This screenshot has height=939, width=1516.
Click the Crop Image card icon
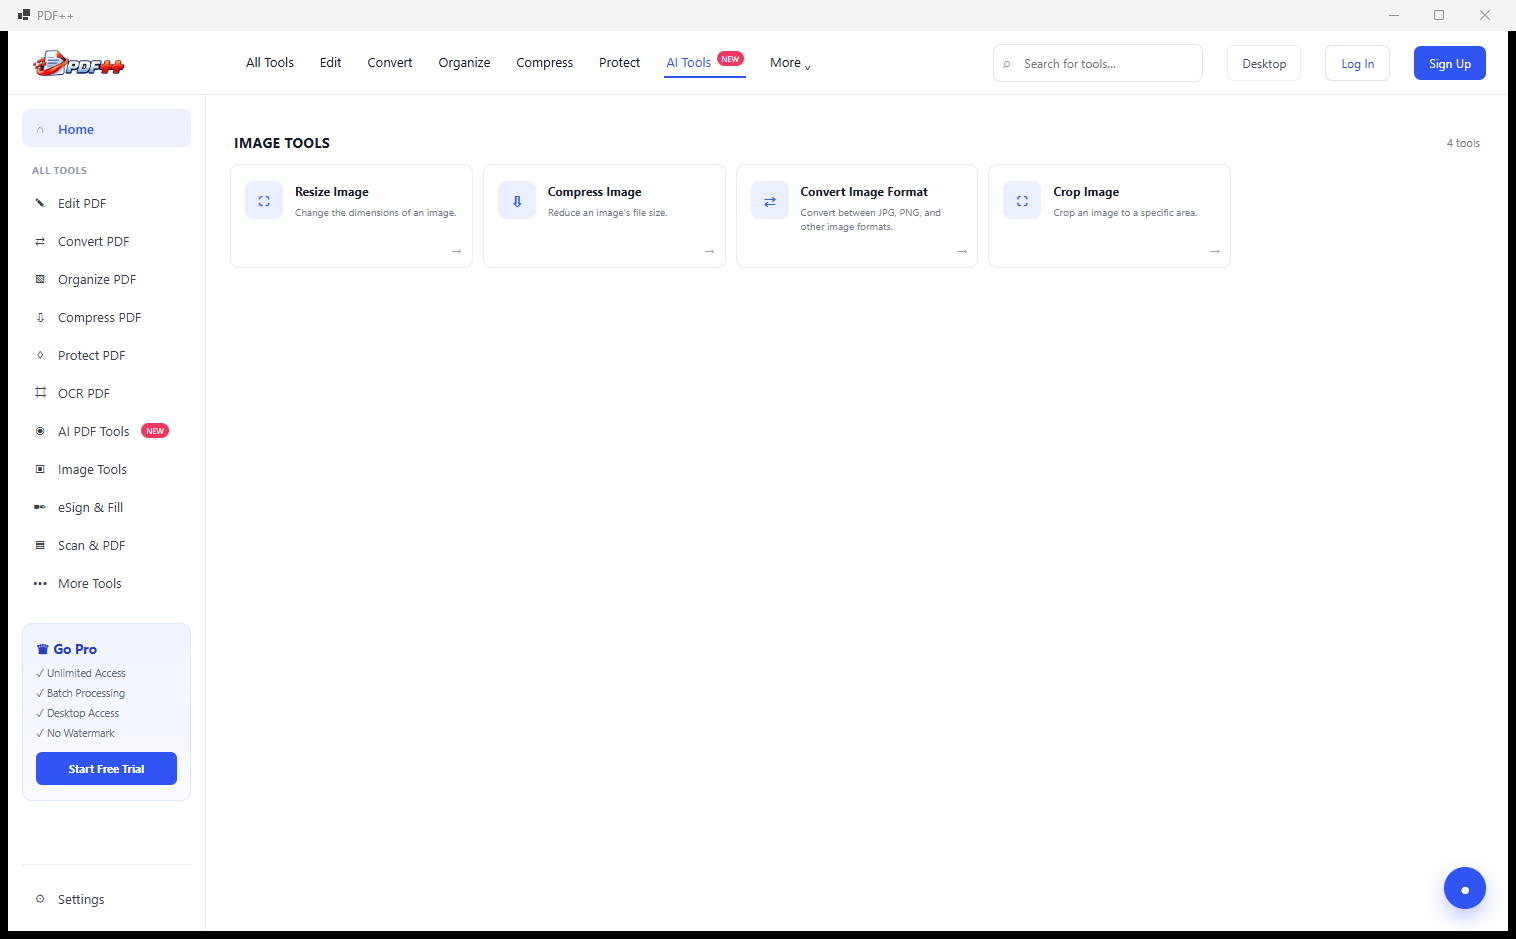pos(1022,201)
